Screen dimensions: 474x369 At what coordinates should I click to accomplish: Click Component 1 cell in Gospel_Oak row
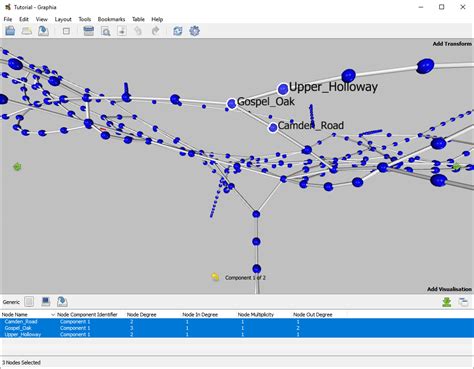click(75, 328)
